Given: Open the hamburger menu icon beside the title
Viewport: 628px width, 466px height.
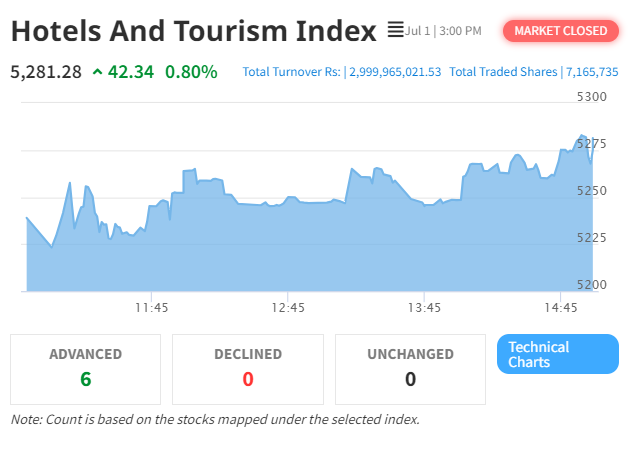Looking at the screenshot, I should pos(395,30).
